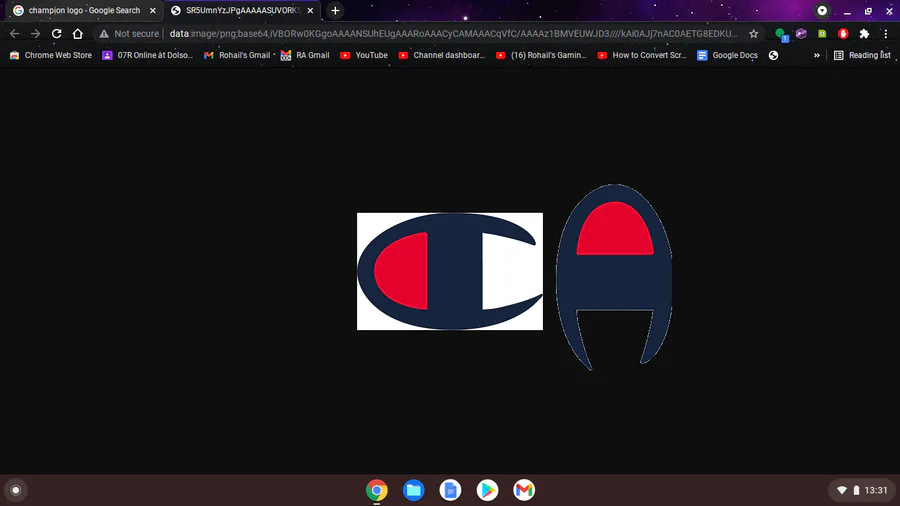Click the Champion logo image
The height and width of the screenshot is (506, 900).
(449, 271)
